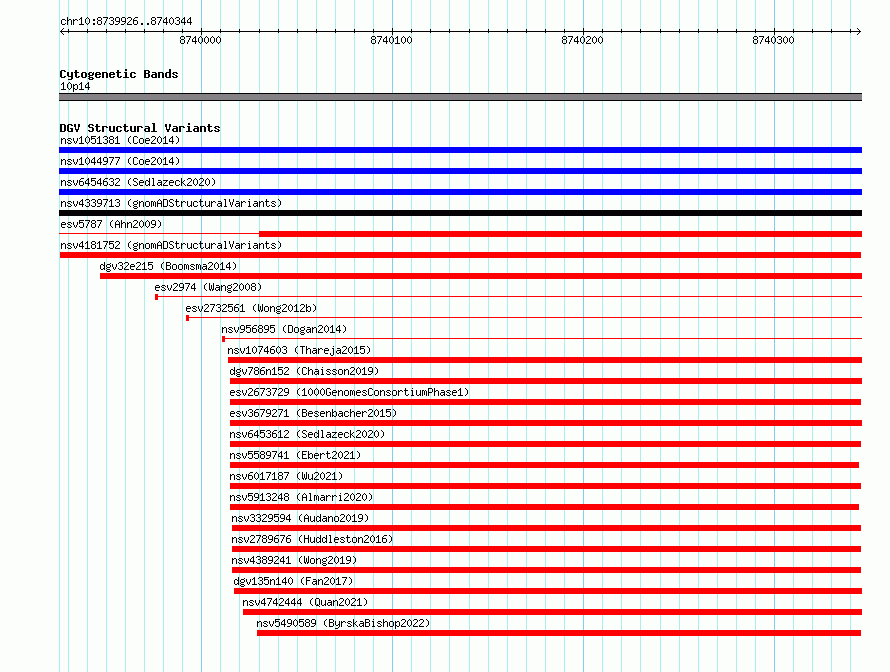
Task: Select variant nsv5913248 (Almarri2020) label
Action: point(301,497)
